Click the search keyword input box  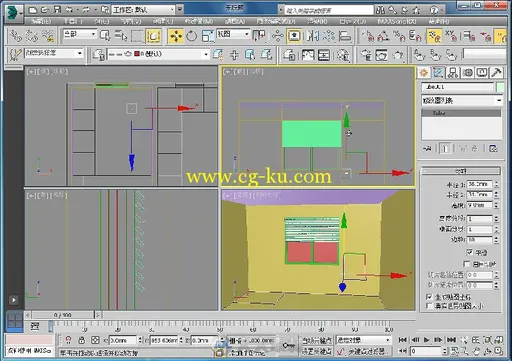[x=329, y=10]
